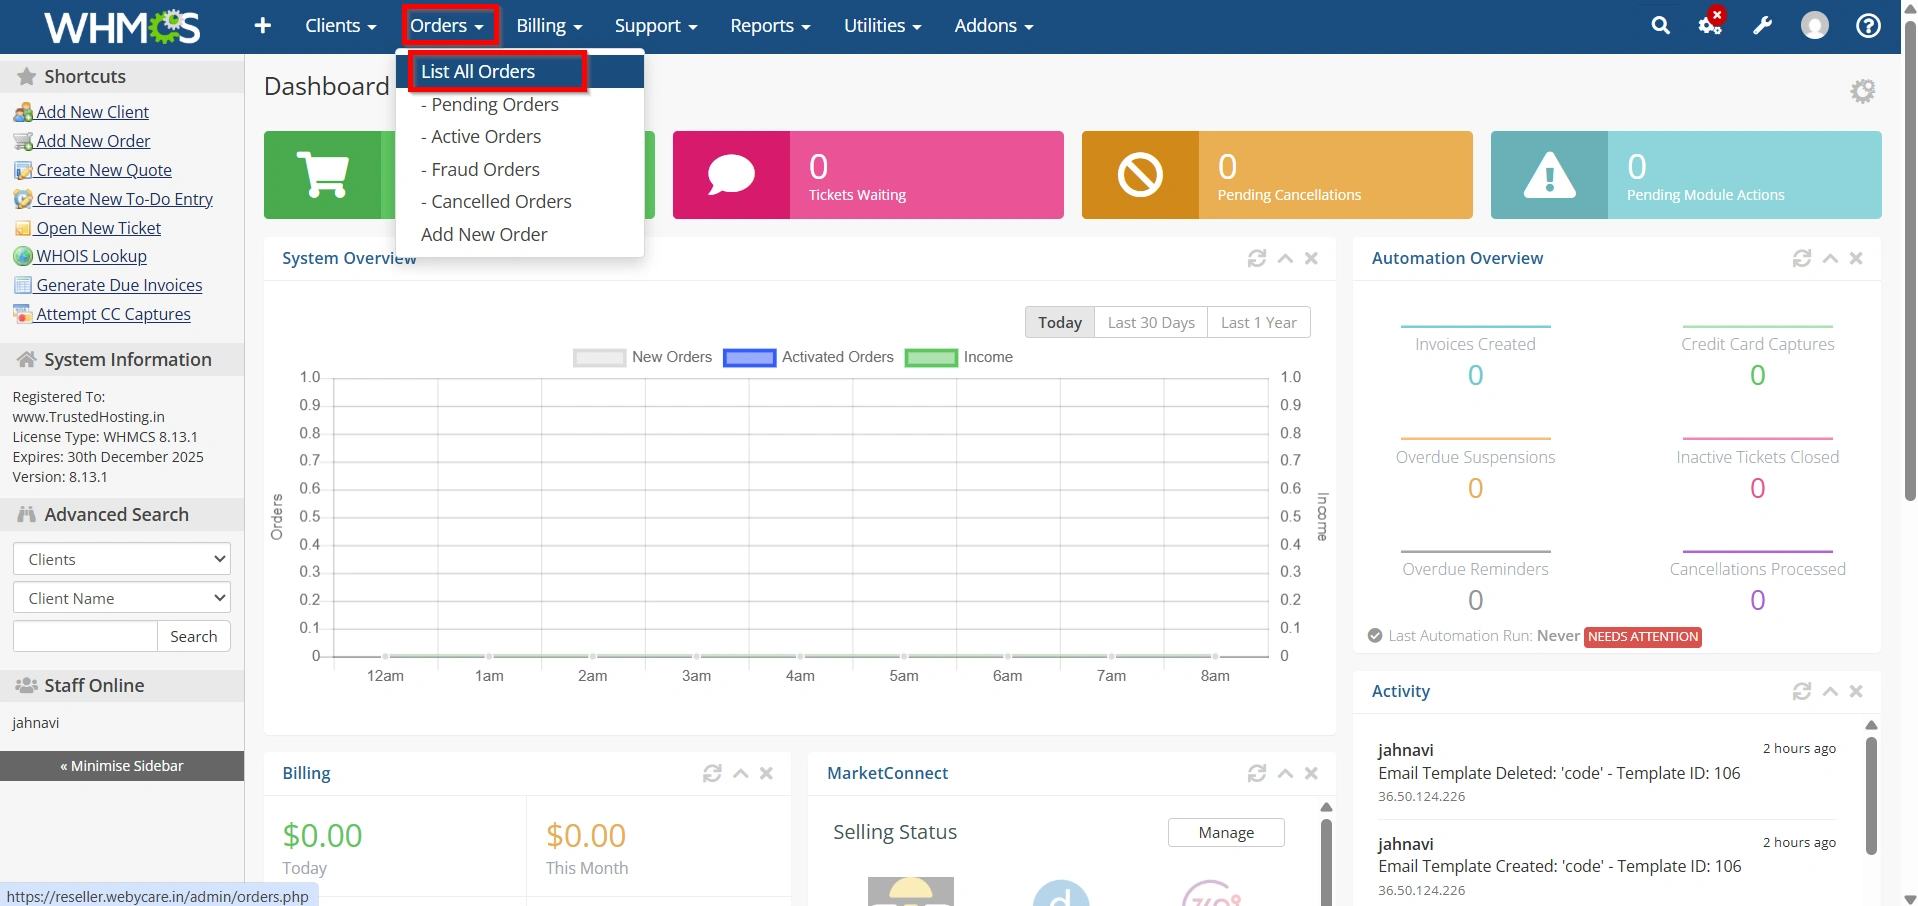Refresh the MarketConnect widget
Screen dimensions: 1918x906
1257,773
